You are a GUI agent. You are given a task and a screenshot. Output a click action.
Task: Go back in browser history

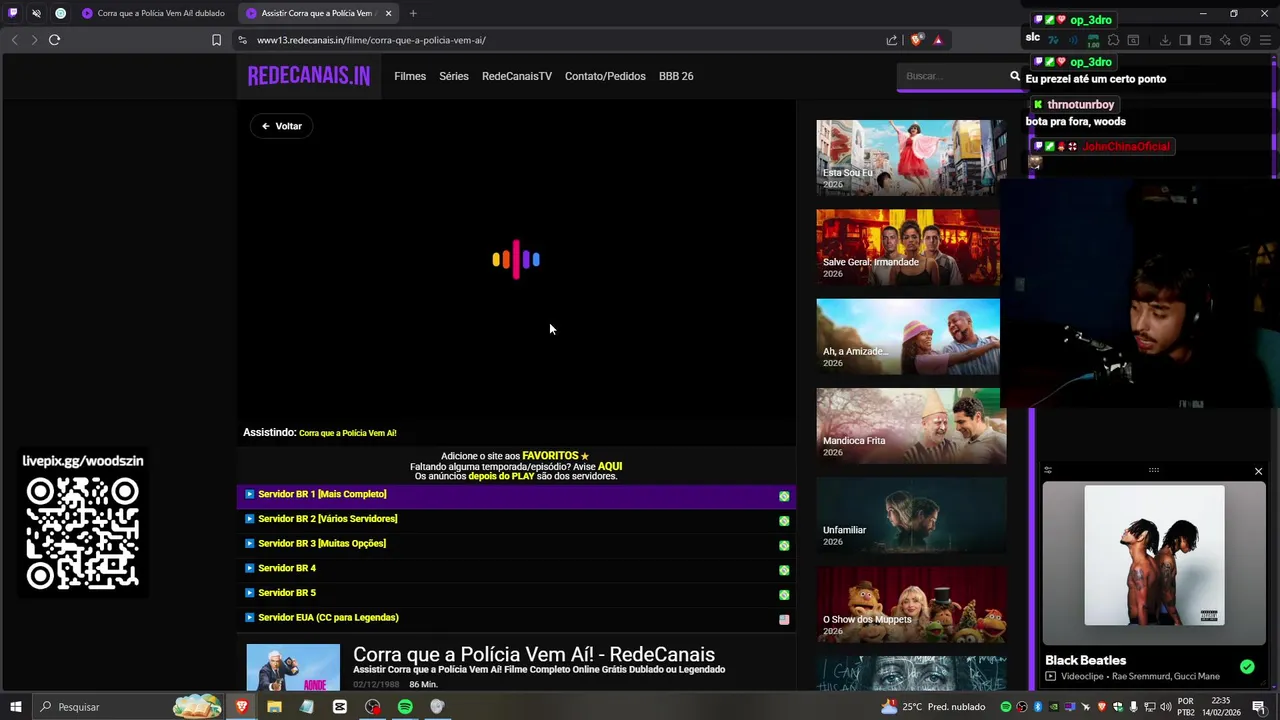click(x=14, y=40)
